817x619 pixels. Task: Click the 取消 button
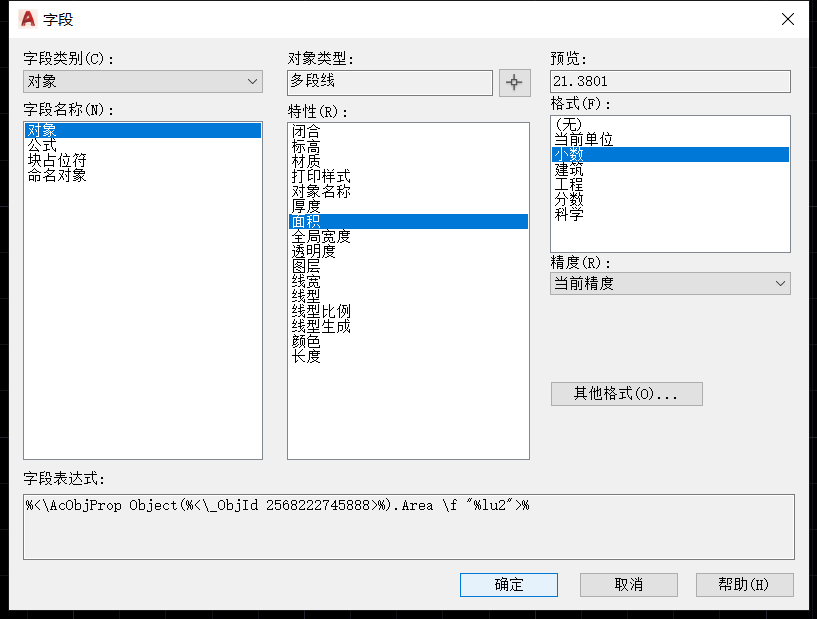pos(629,585)
